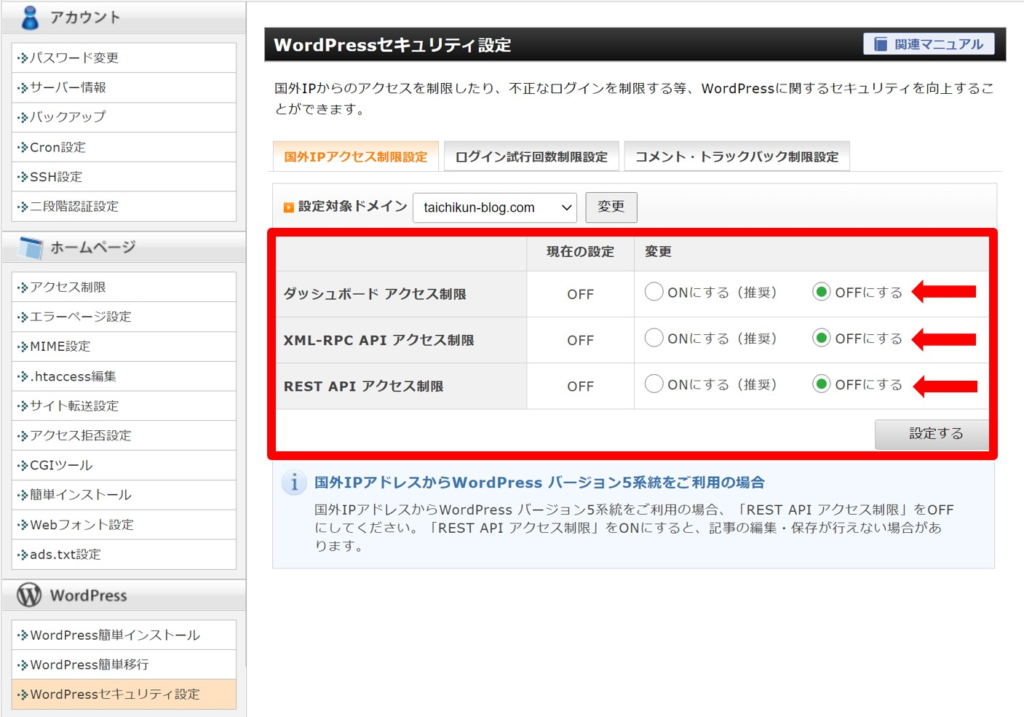This screenshot has width=1024, height=717.
Task: Click the WordPressセキュリティ設定 page title
Action: [392, 45]
